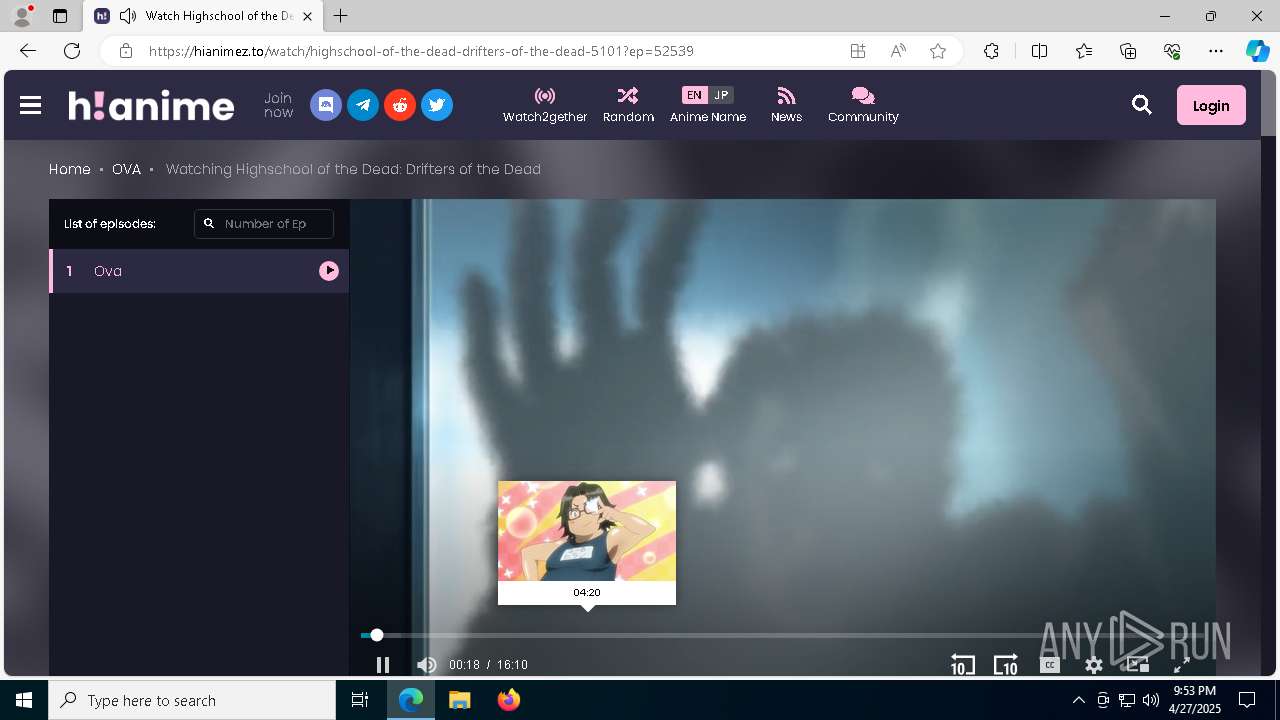Viewport: 1280px width, 720px height.
Task: Open the notification center
Action: point(1247,700)
